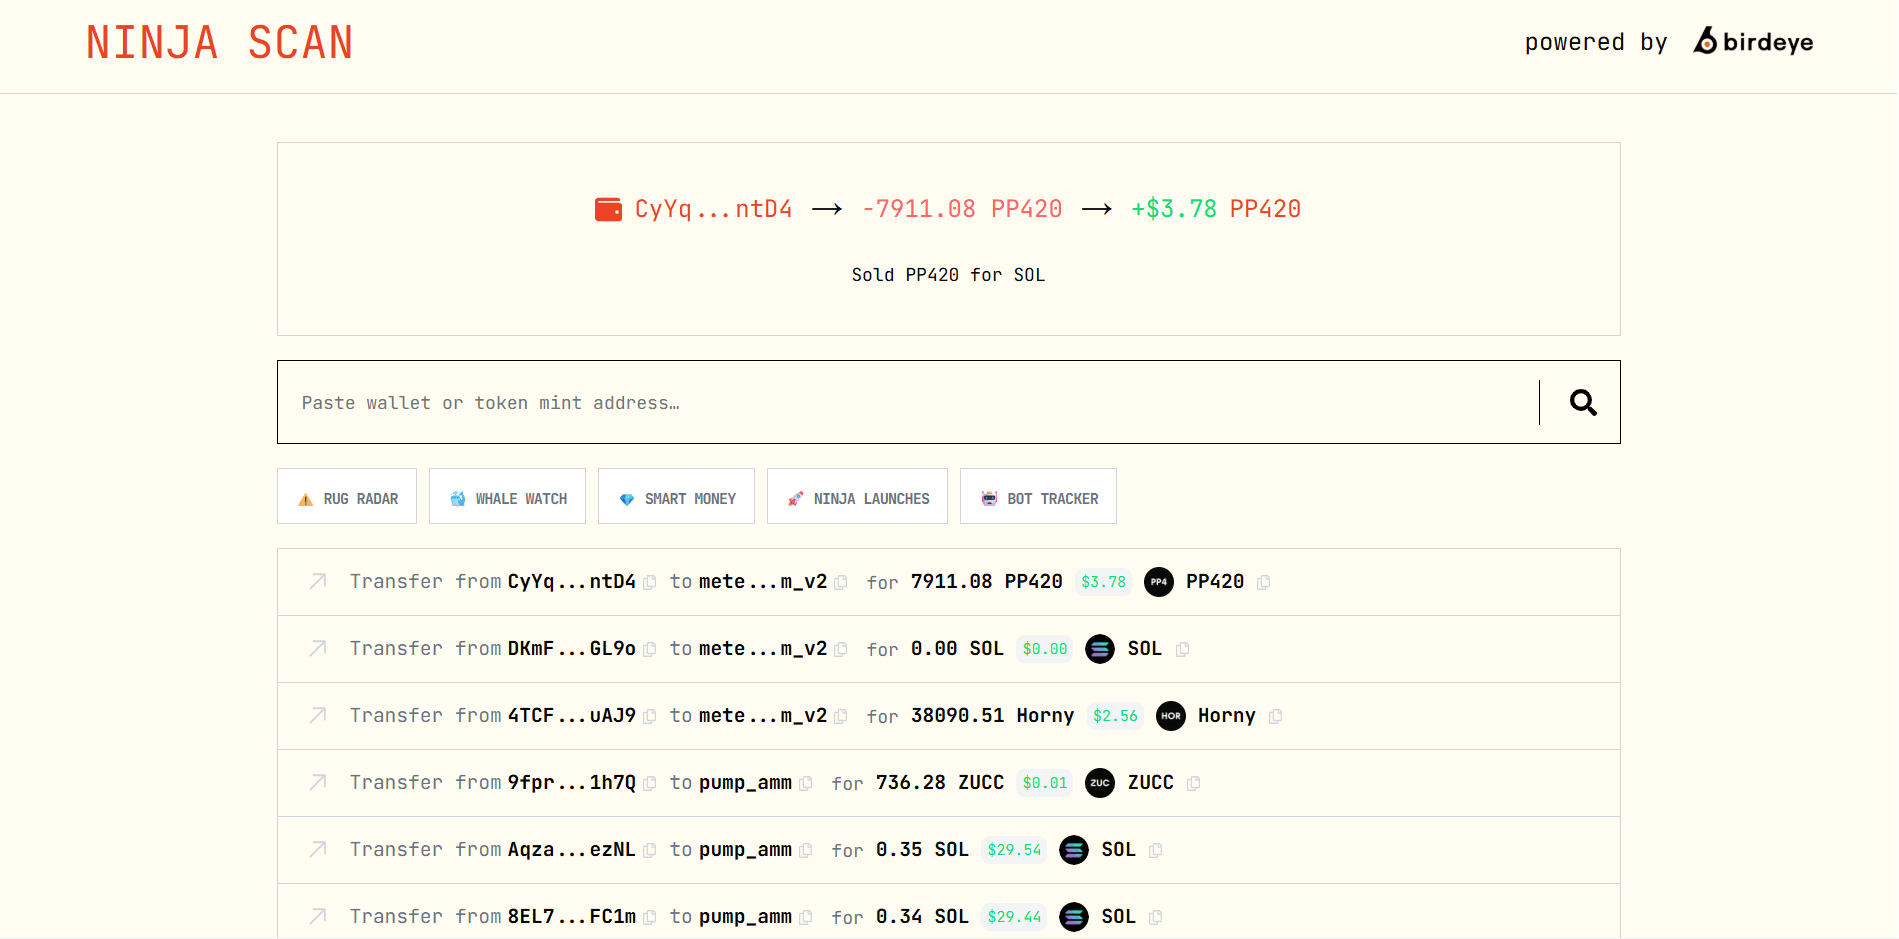1899x939 pixels.
Task: Copy the 4TCF...uAJ9 wallet address
Action: 650,716
